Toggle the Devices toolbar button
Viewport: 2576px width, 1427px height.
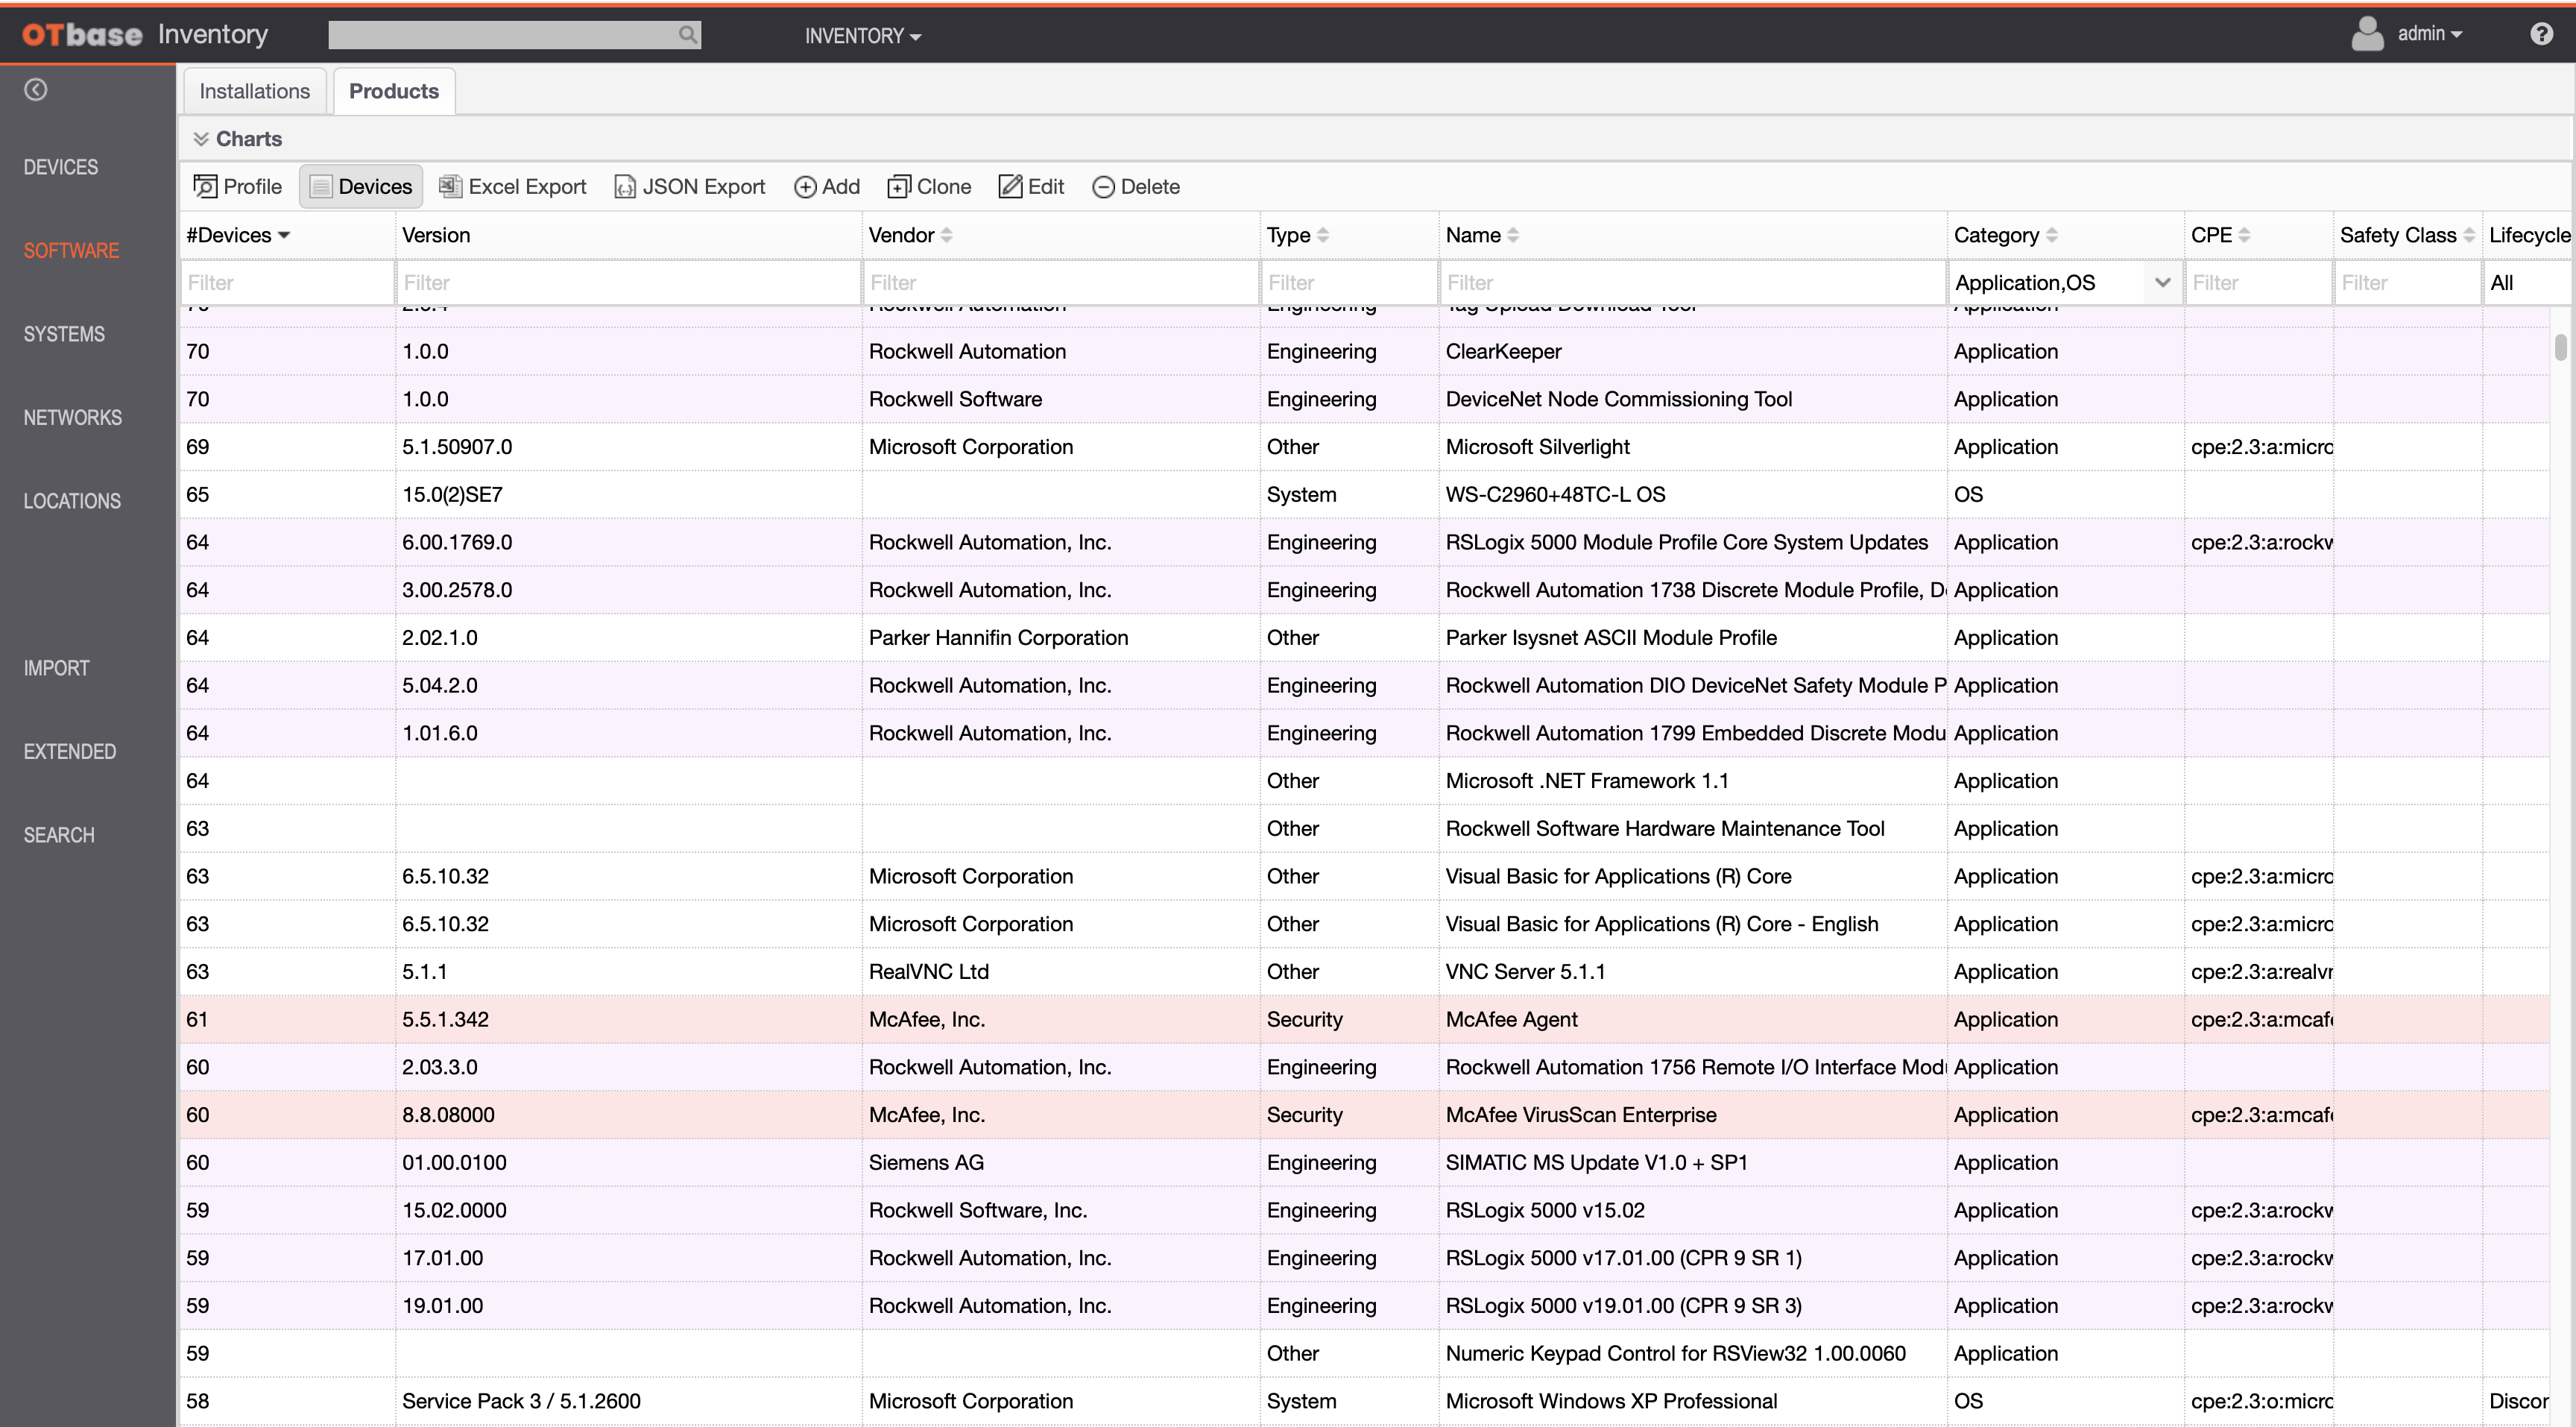point(361,187)
